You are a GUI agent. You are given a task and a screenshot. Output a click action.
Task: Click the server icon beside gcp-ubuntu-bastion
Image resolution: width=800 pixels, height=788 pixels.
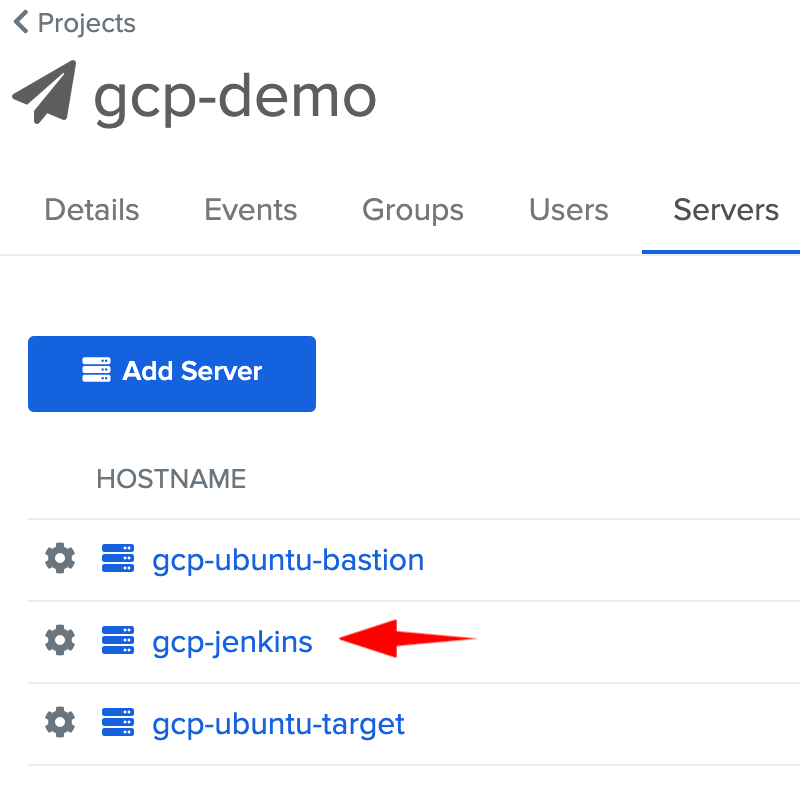(x=118, y=559)
